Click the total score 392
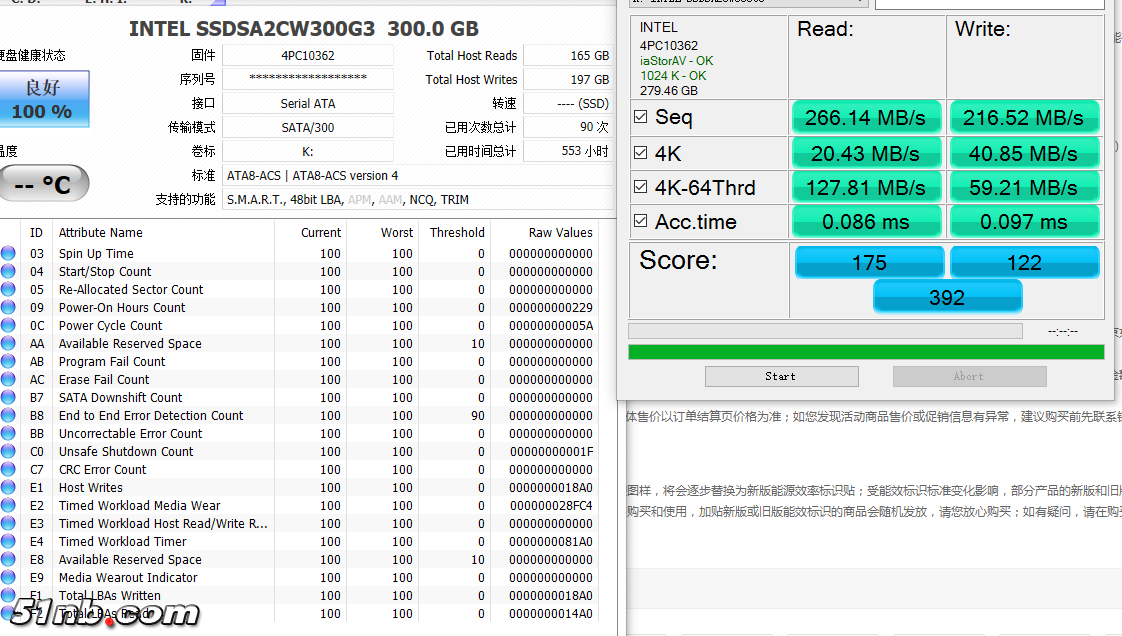This screenshot has width=1122, height=636. (947, 296)
